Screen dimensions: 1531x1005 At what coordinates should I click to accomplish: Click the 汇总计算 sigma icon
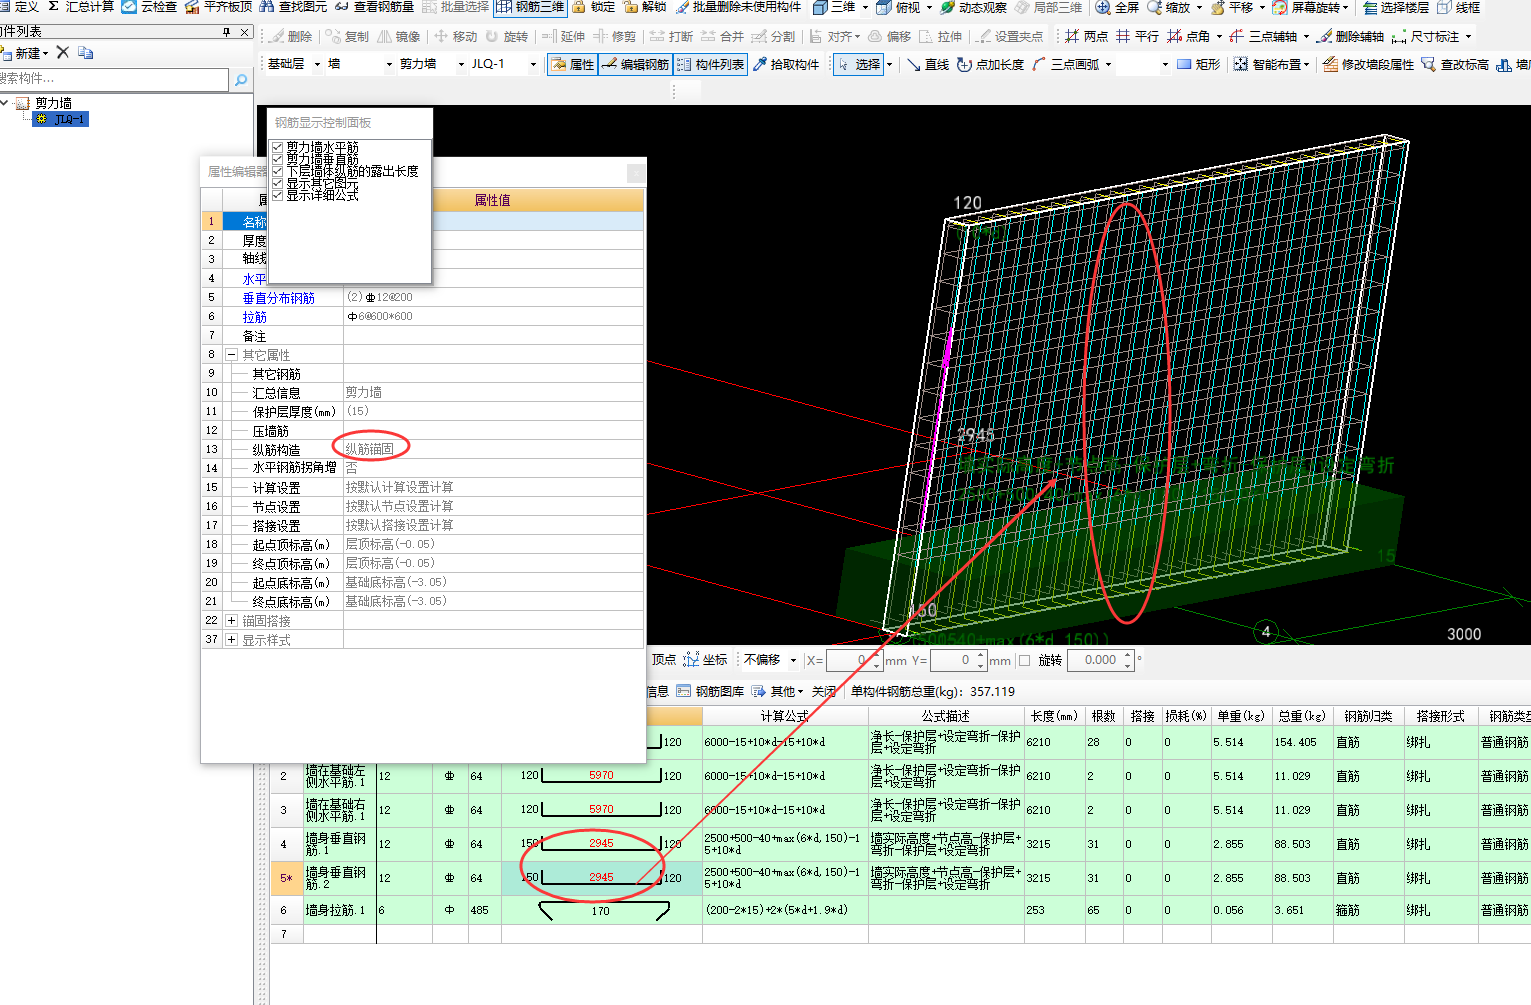tap(53, 7)
